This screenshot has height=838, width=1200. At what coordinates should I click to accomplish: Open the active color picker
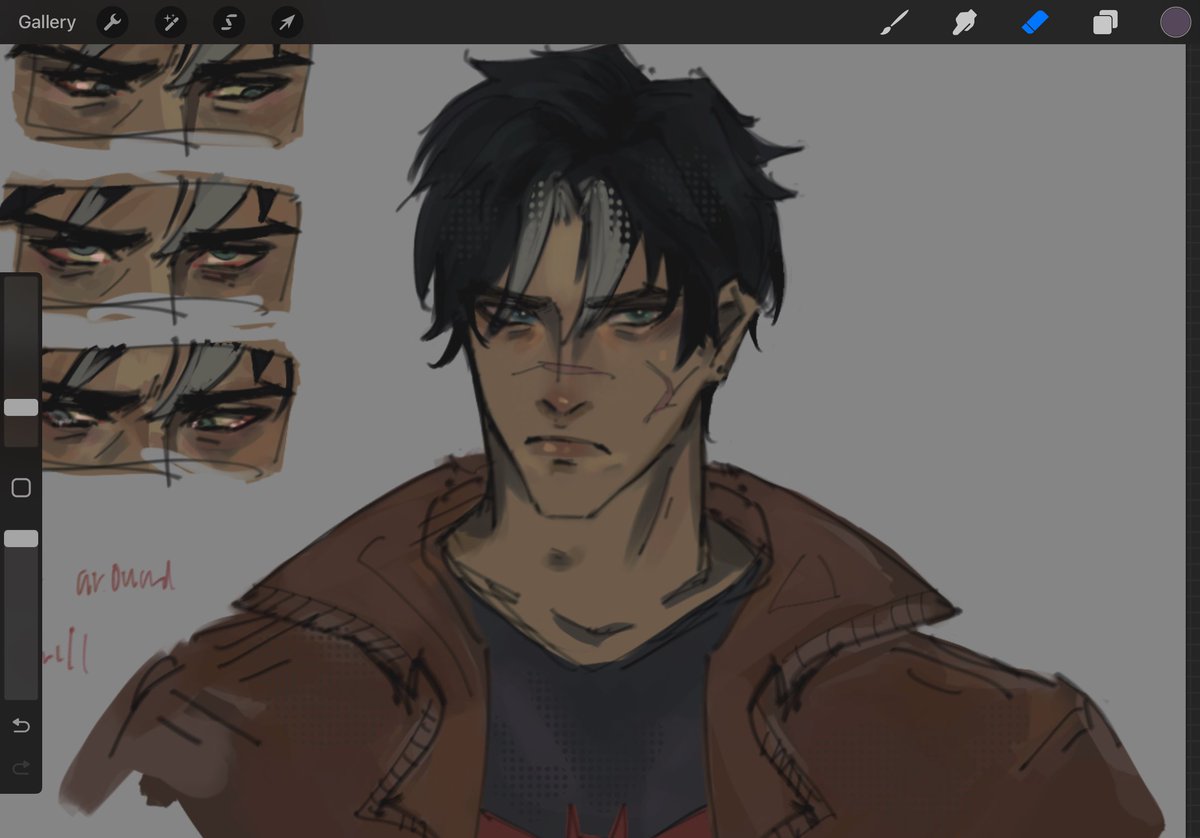click(1175, 22)
